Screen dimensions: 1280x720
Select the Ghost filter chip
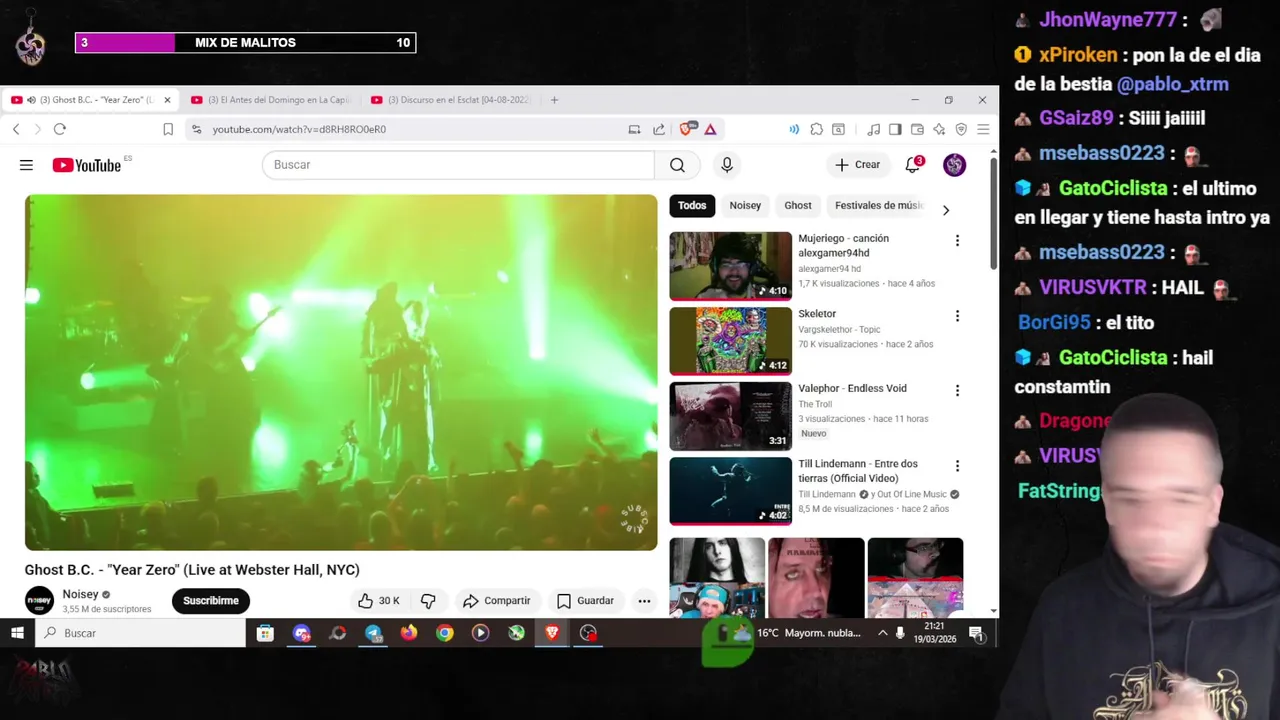click(x=798, y=206)
